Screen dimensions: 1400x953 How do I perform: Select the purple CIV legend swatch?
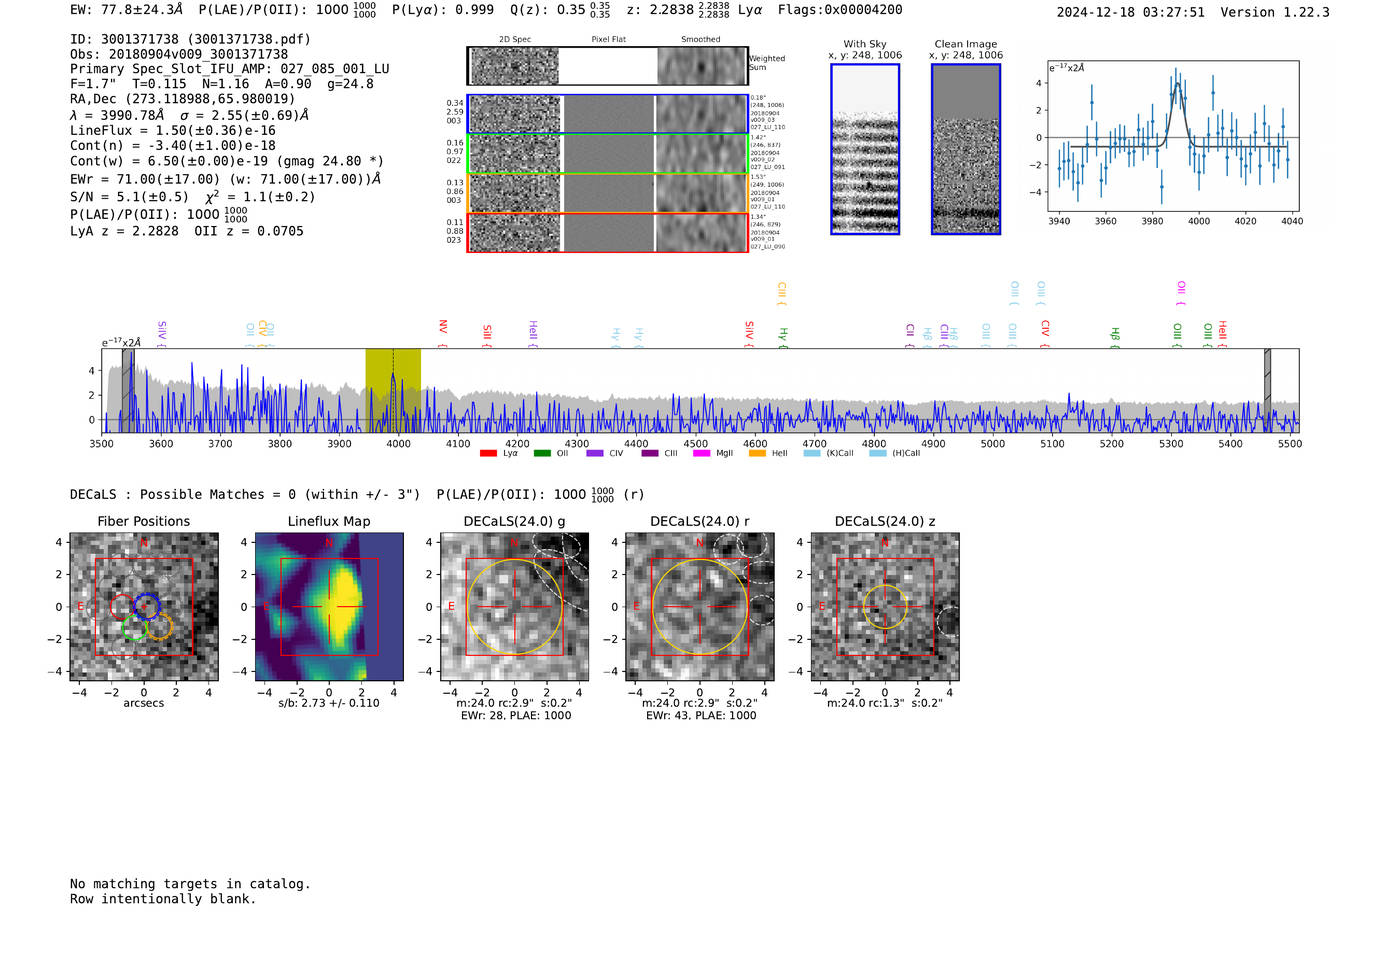(x=595, y=453)
